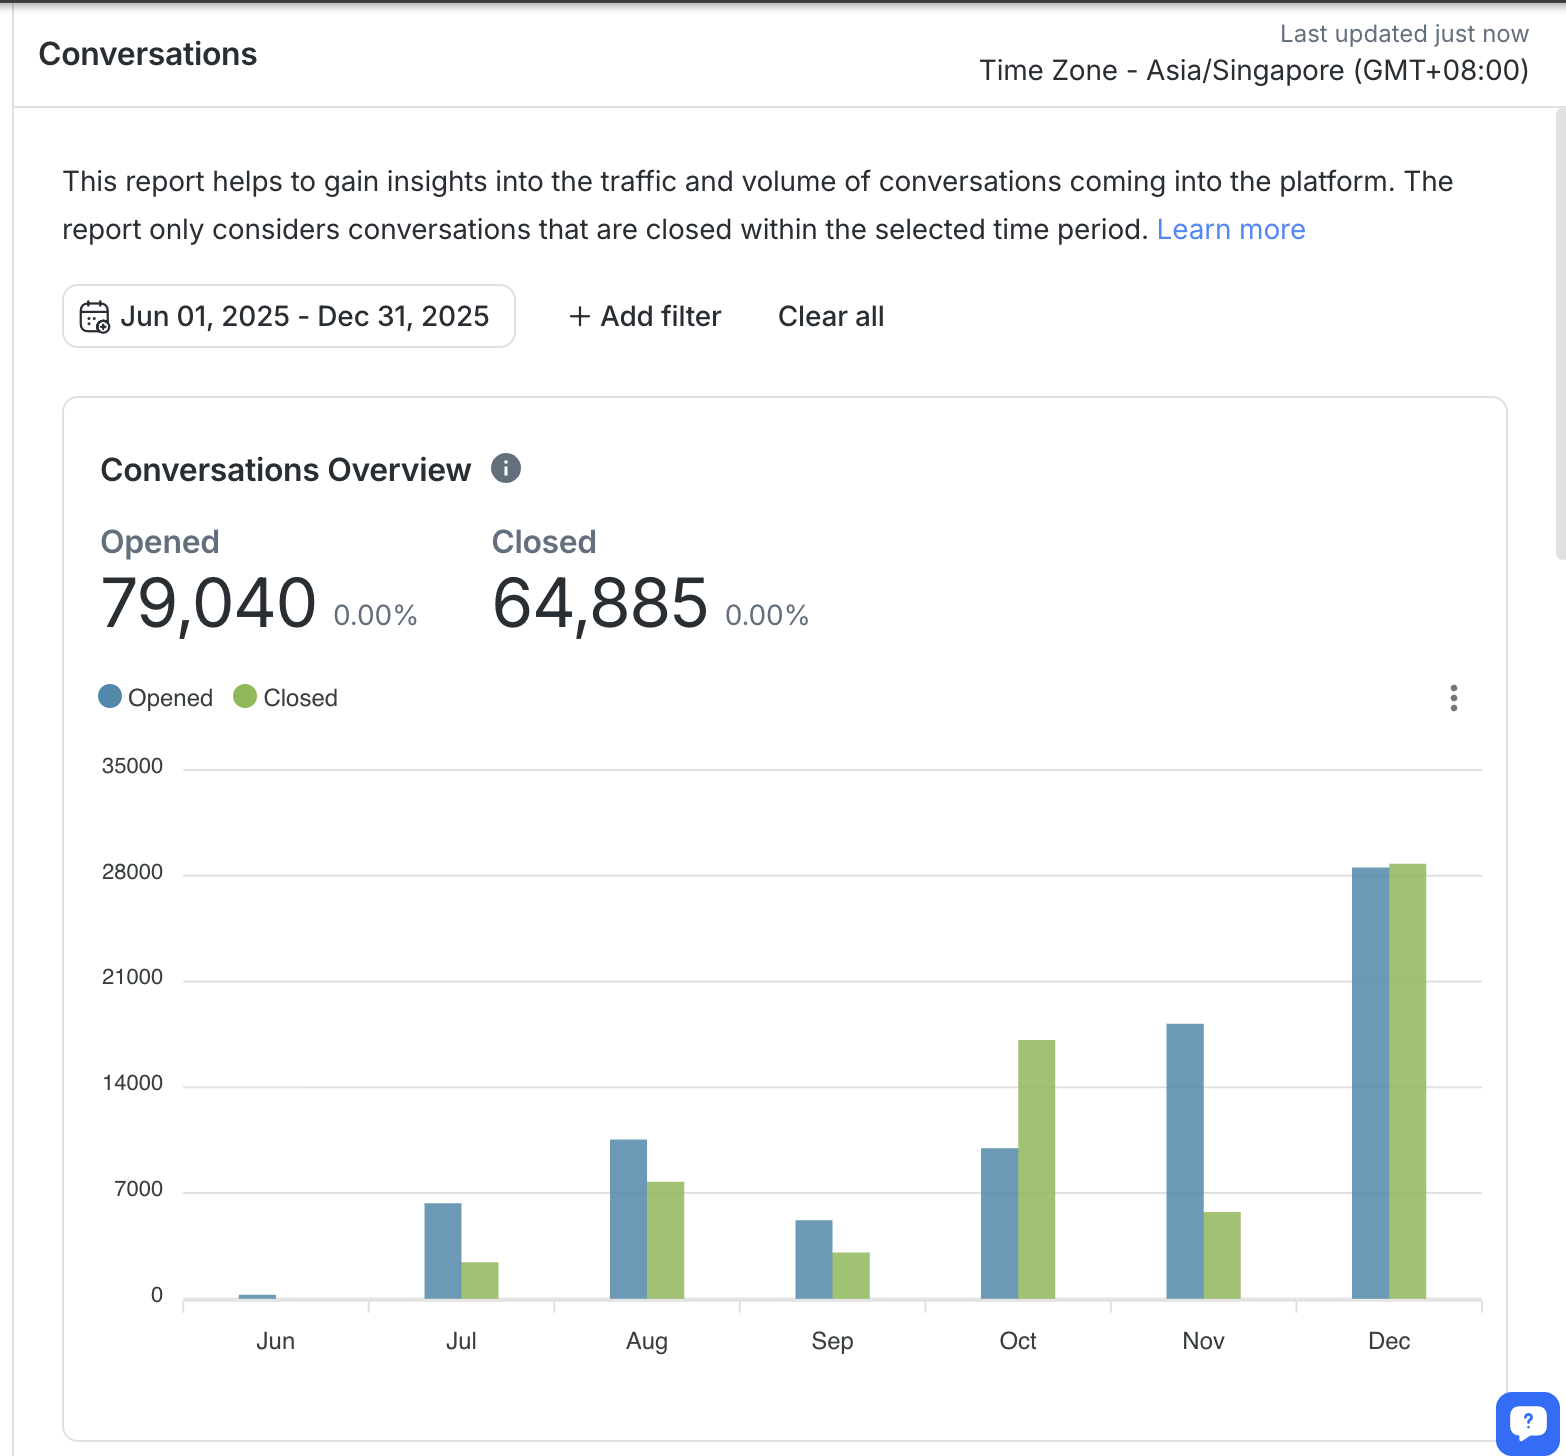Toggle the Opened series in legend
Viewport: 1566px width, 1456px height.
tap(170, 698)
